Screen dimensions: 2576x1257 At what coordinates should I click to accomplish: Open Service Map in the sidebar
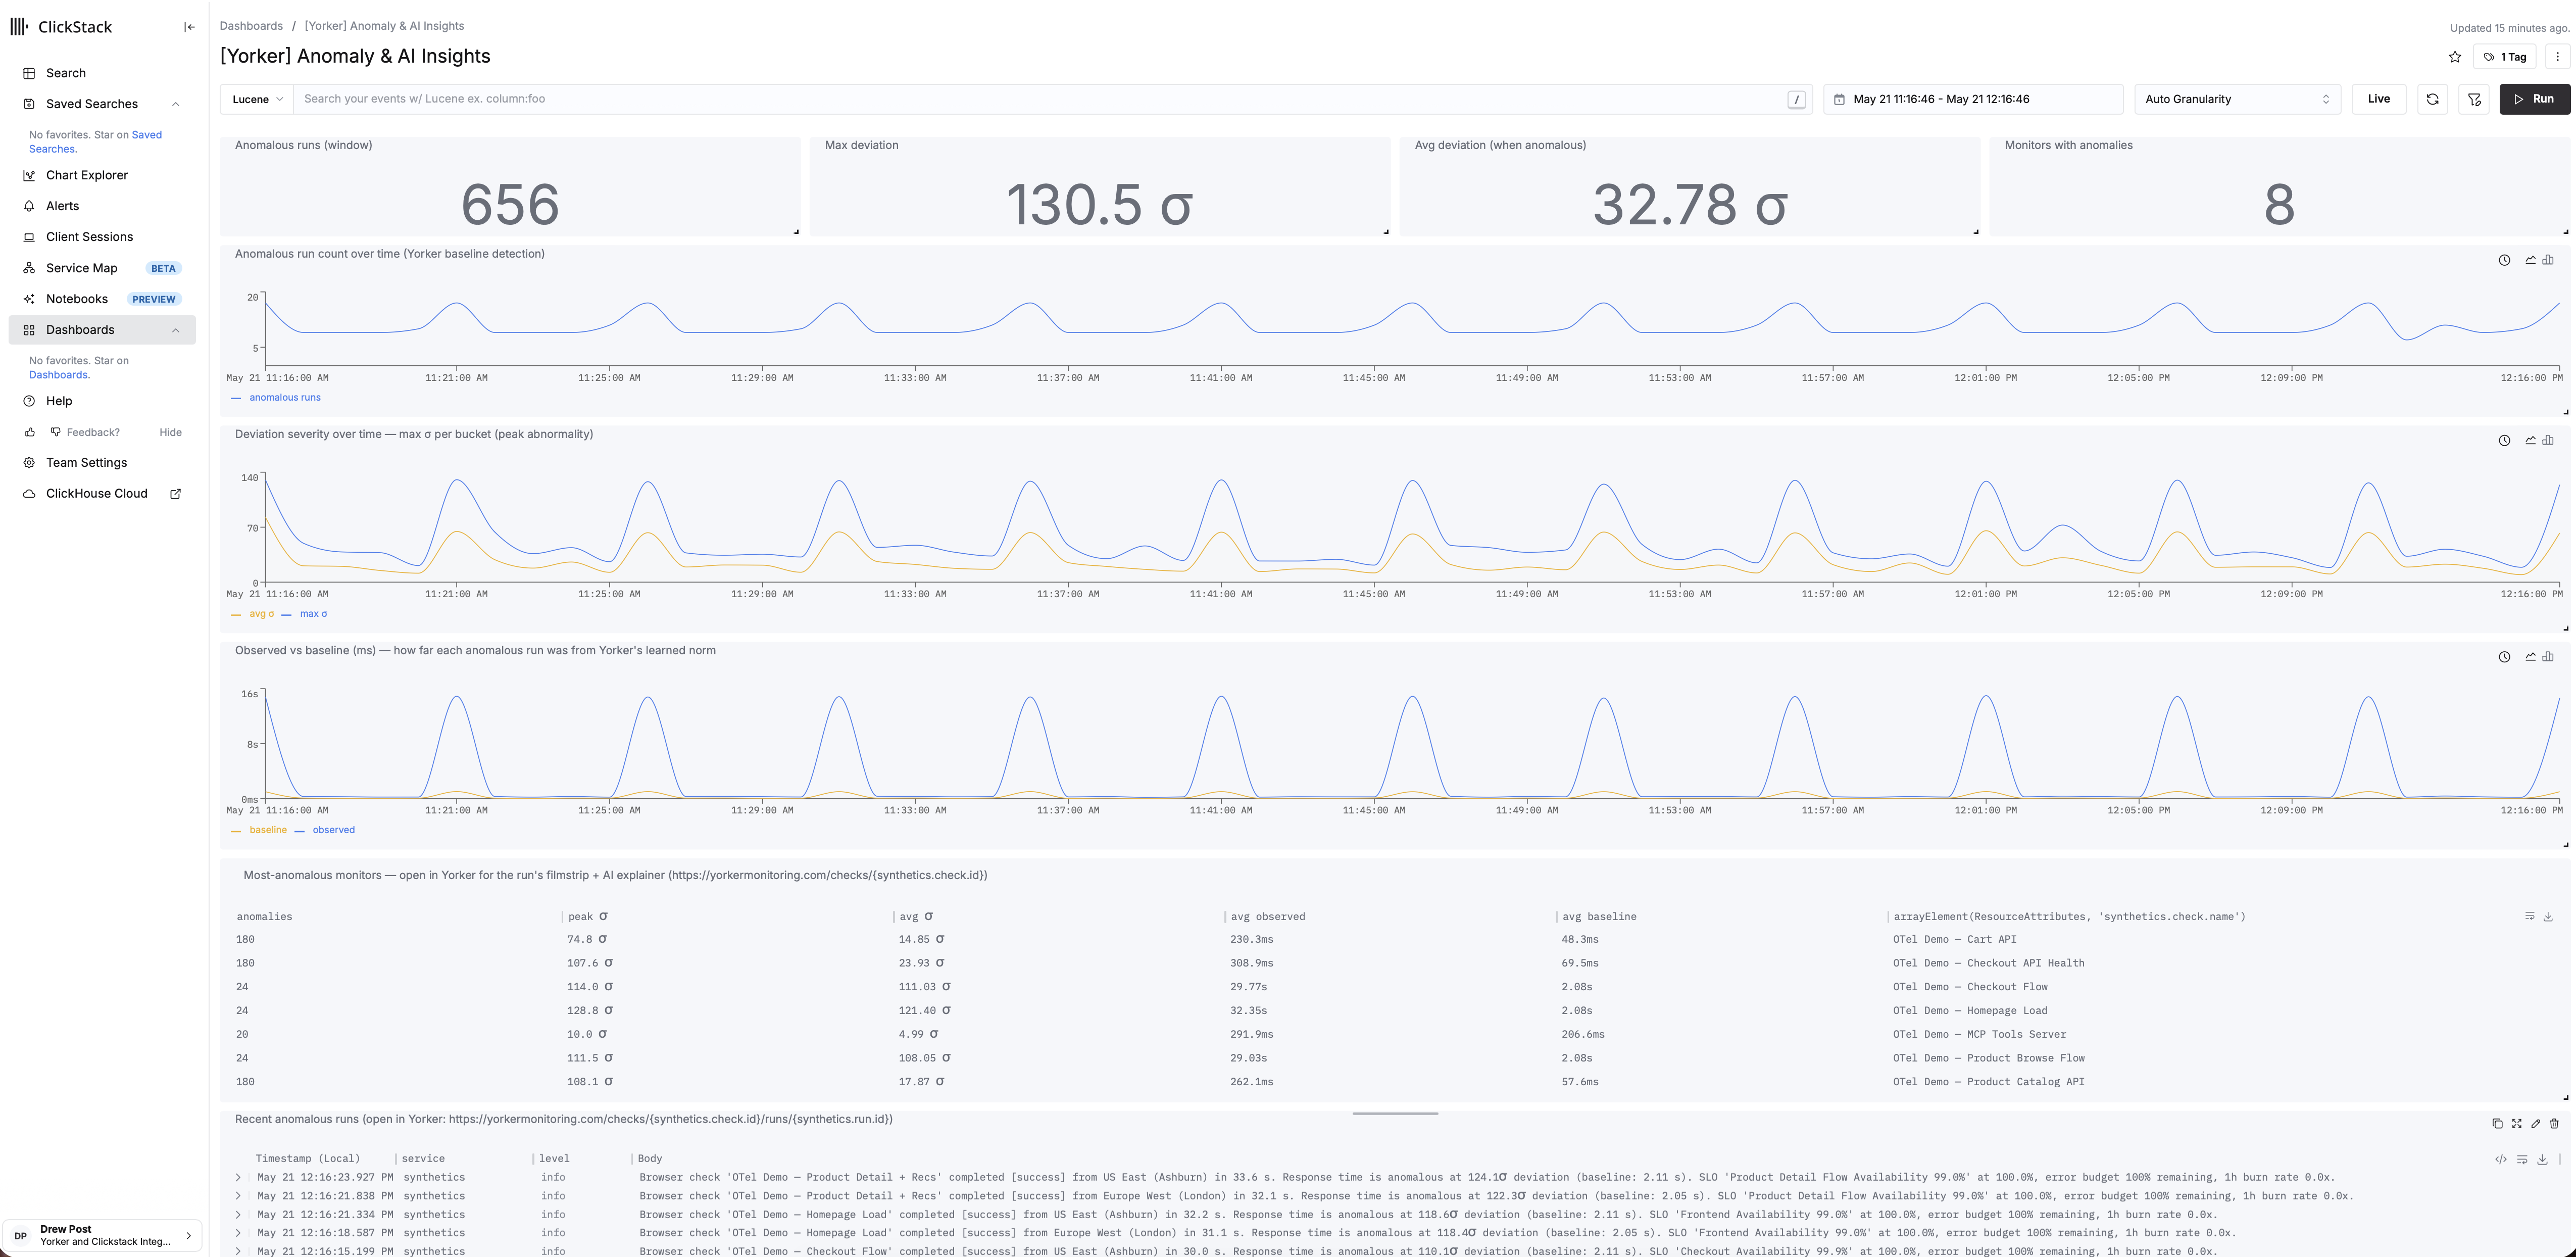point(102,268)
